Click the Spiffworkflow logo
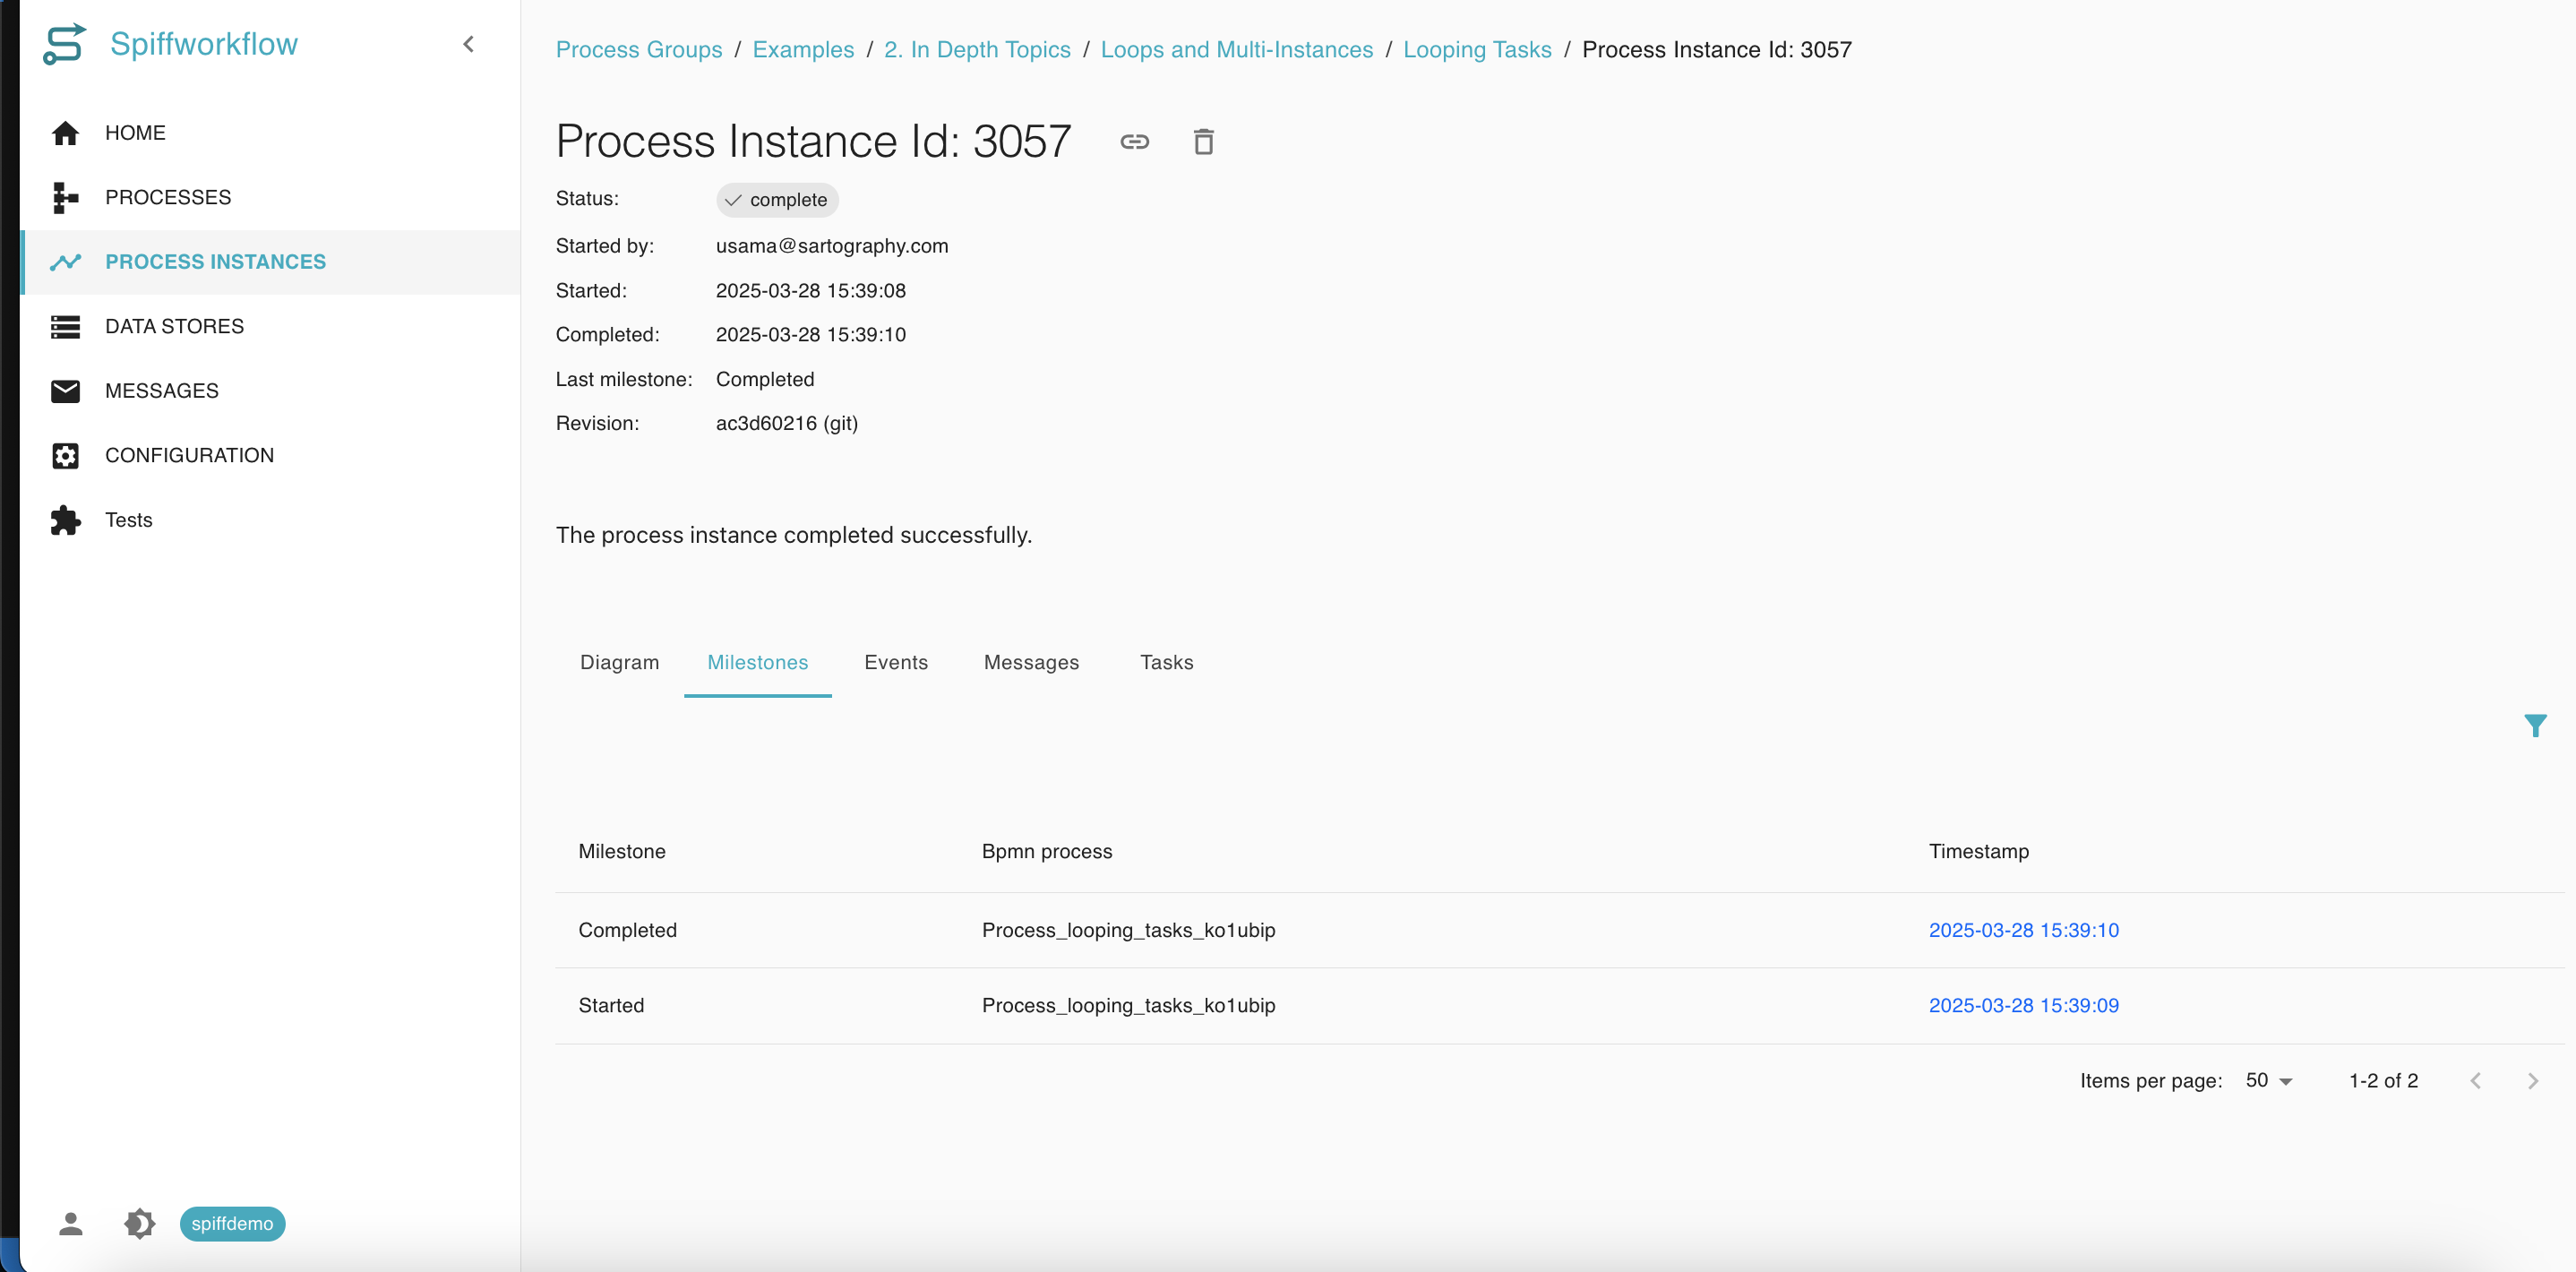This screenshot has height=1272, width=2576. 65,44
